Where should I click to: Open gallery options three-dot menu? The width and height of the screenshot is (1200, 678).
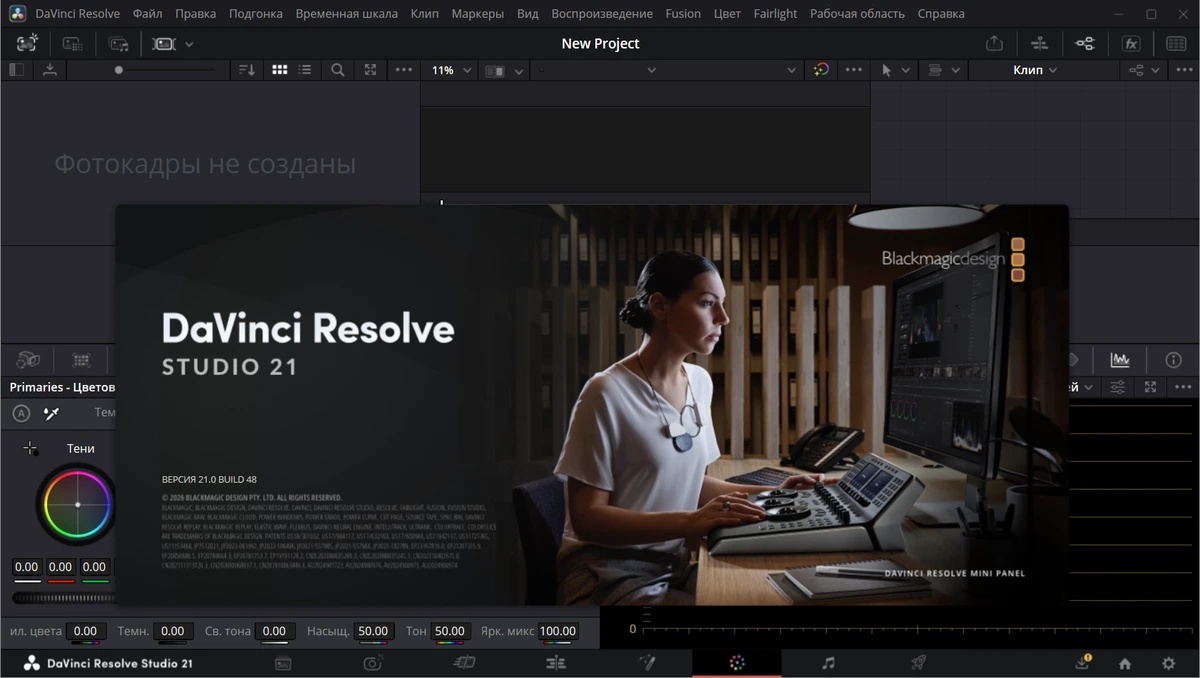click(x=404, y=70)
